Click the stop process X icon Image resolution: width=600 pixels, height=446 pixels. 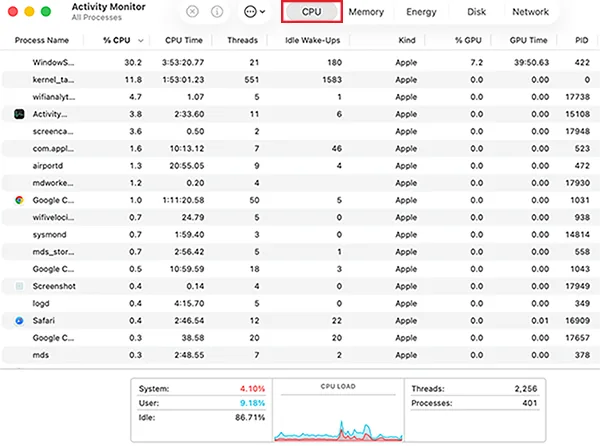click(192, 12)
